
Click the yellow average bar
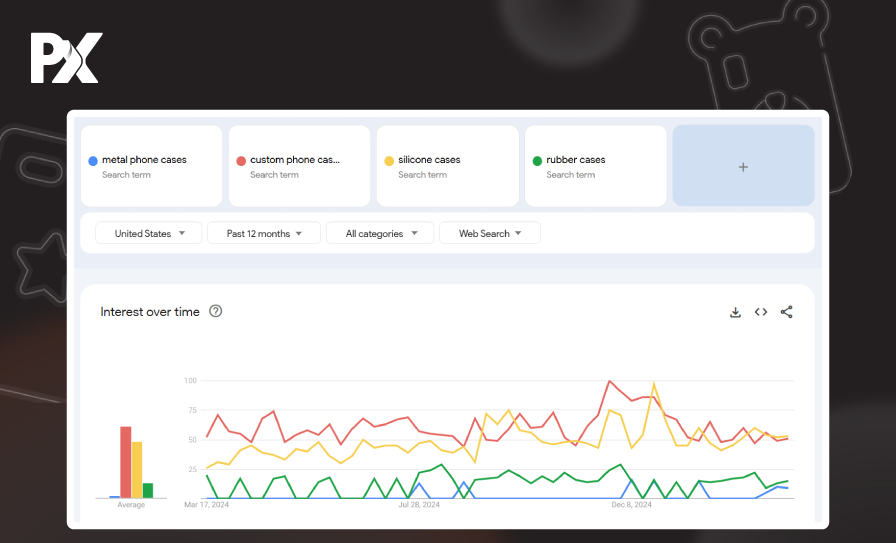(x=137, y=469)
